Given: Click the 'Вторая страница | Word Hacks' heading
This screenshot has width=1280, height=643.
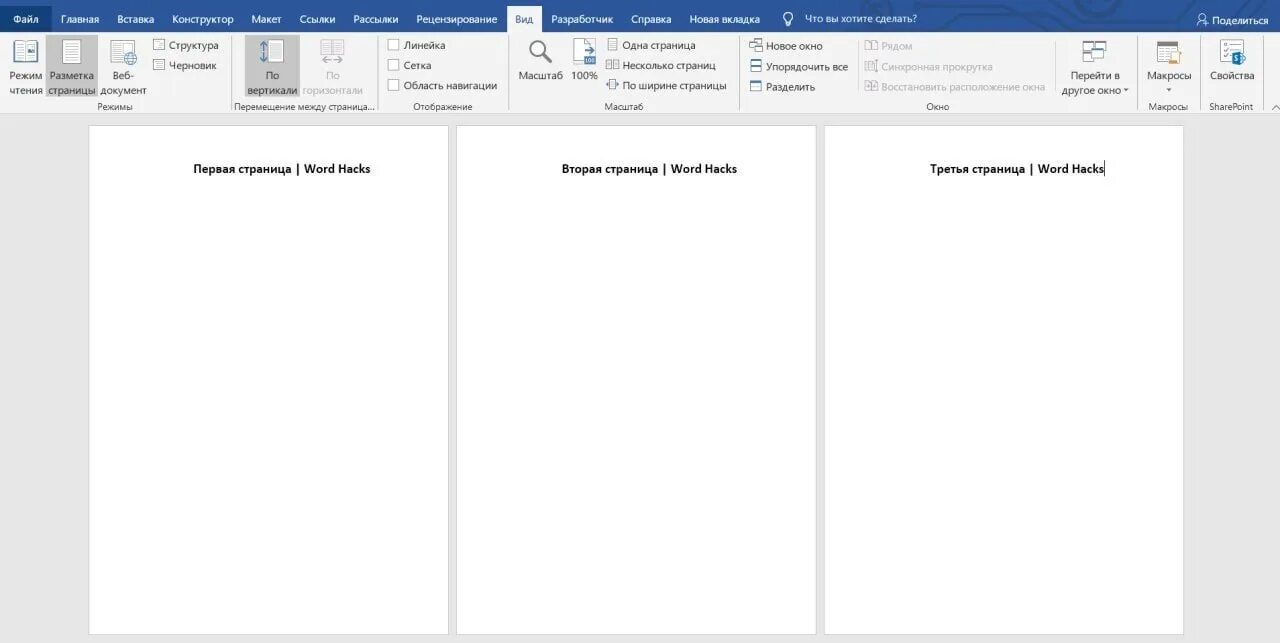Looking at the screenshot, I should (649, 169).
